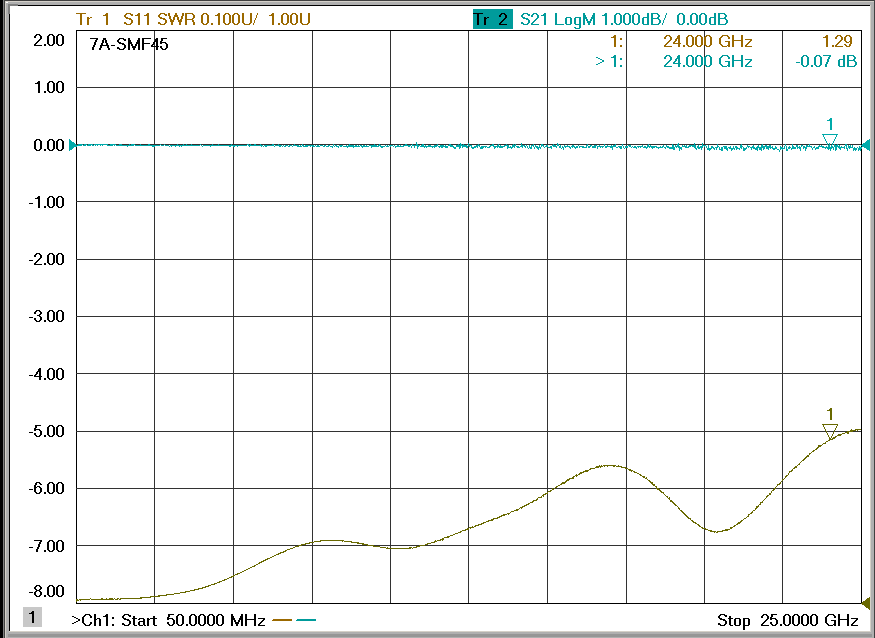
Task: Click the Ch1 Start 50.0000 MHz field
Action: point(168,620)
